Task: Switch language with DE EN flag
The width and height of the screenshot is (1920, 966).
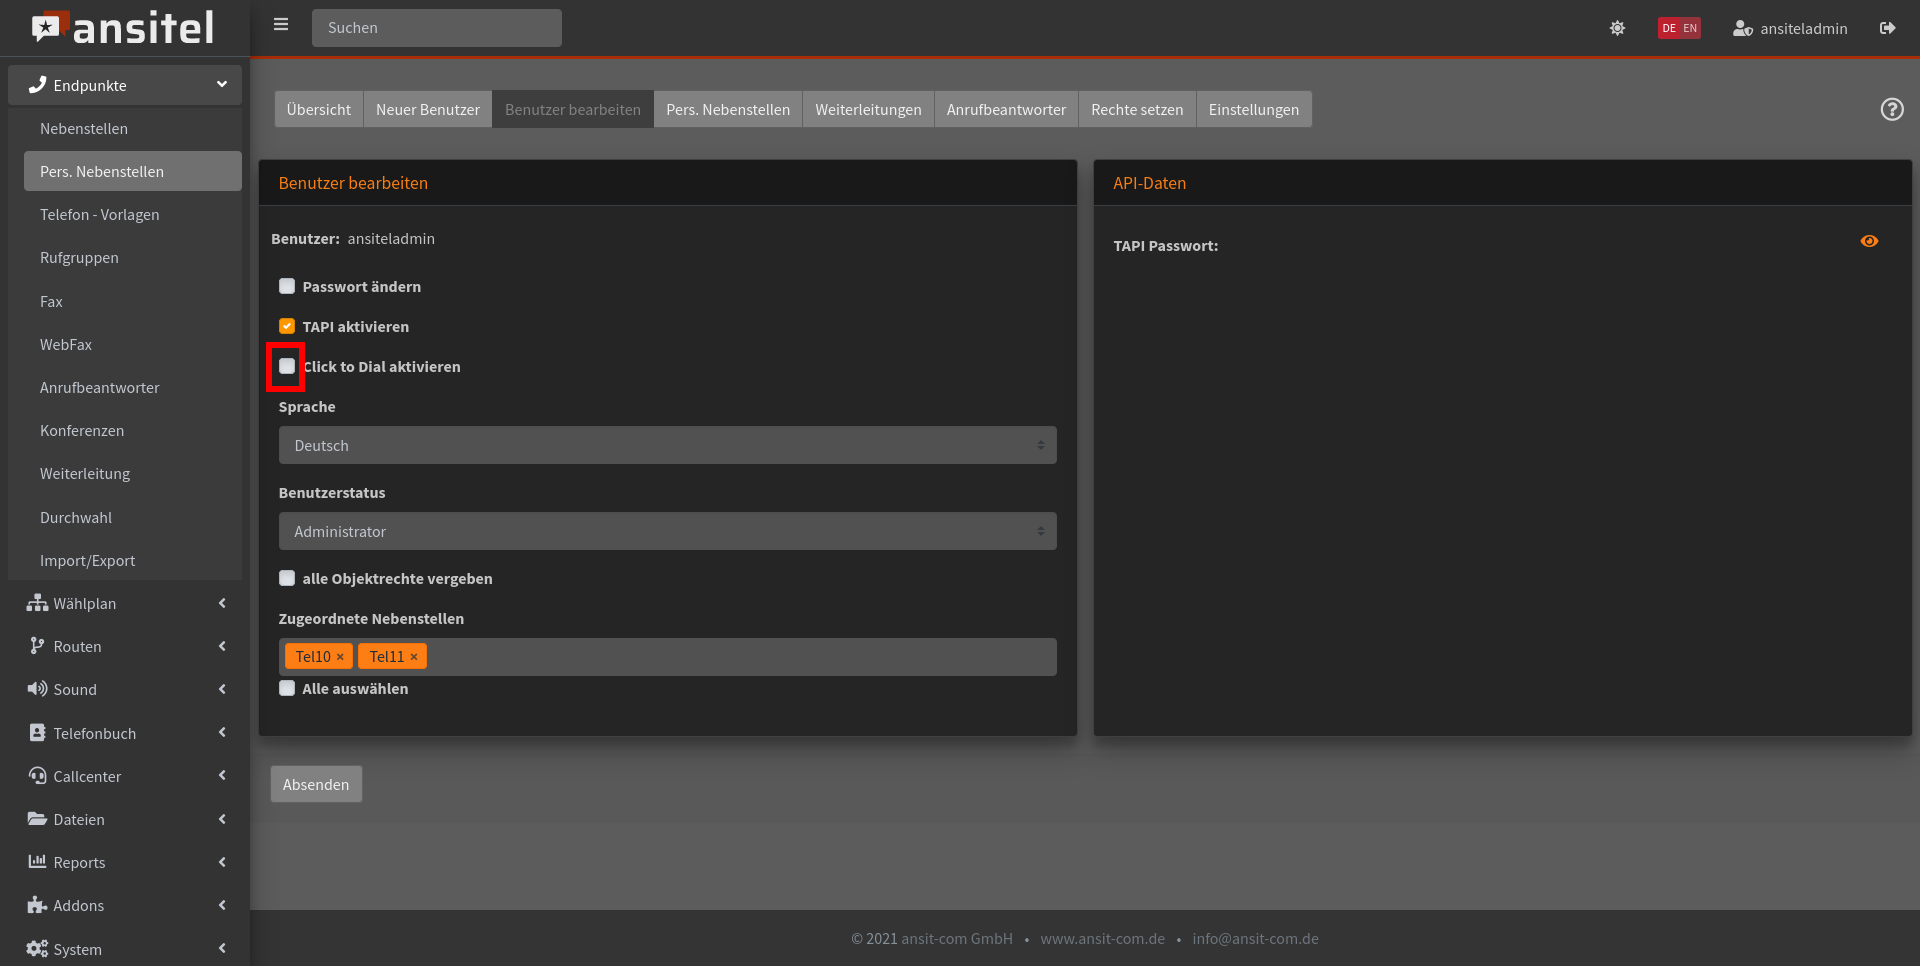Action: coord(1679,28)
